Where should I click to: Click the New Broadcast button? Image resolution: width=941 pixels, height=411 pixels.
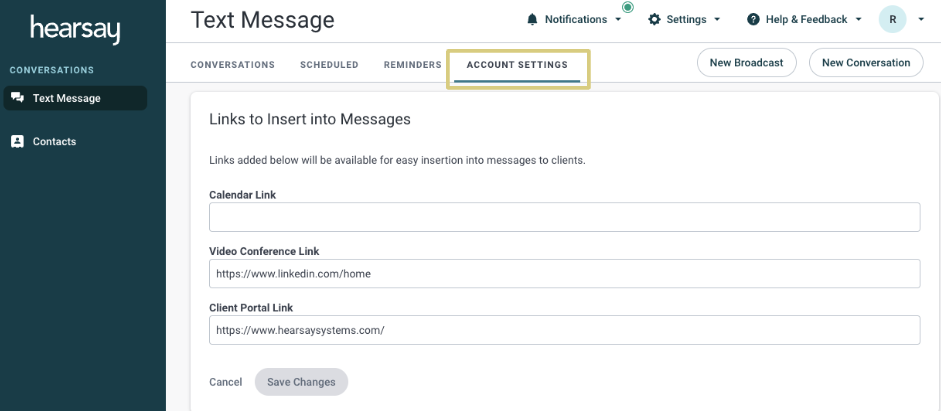pyautogui.click(x=747, y=62)
